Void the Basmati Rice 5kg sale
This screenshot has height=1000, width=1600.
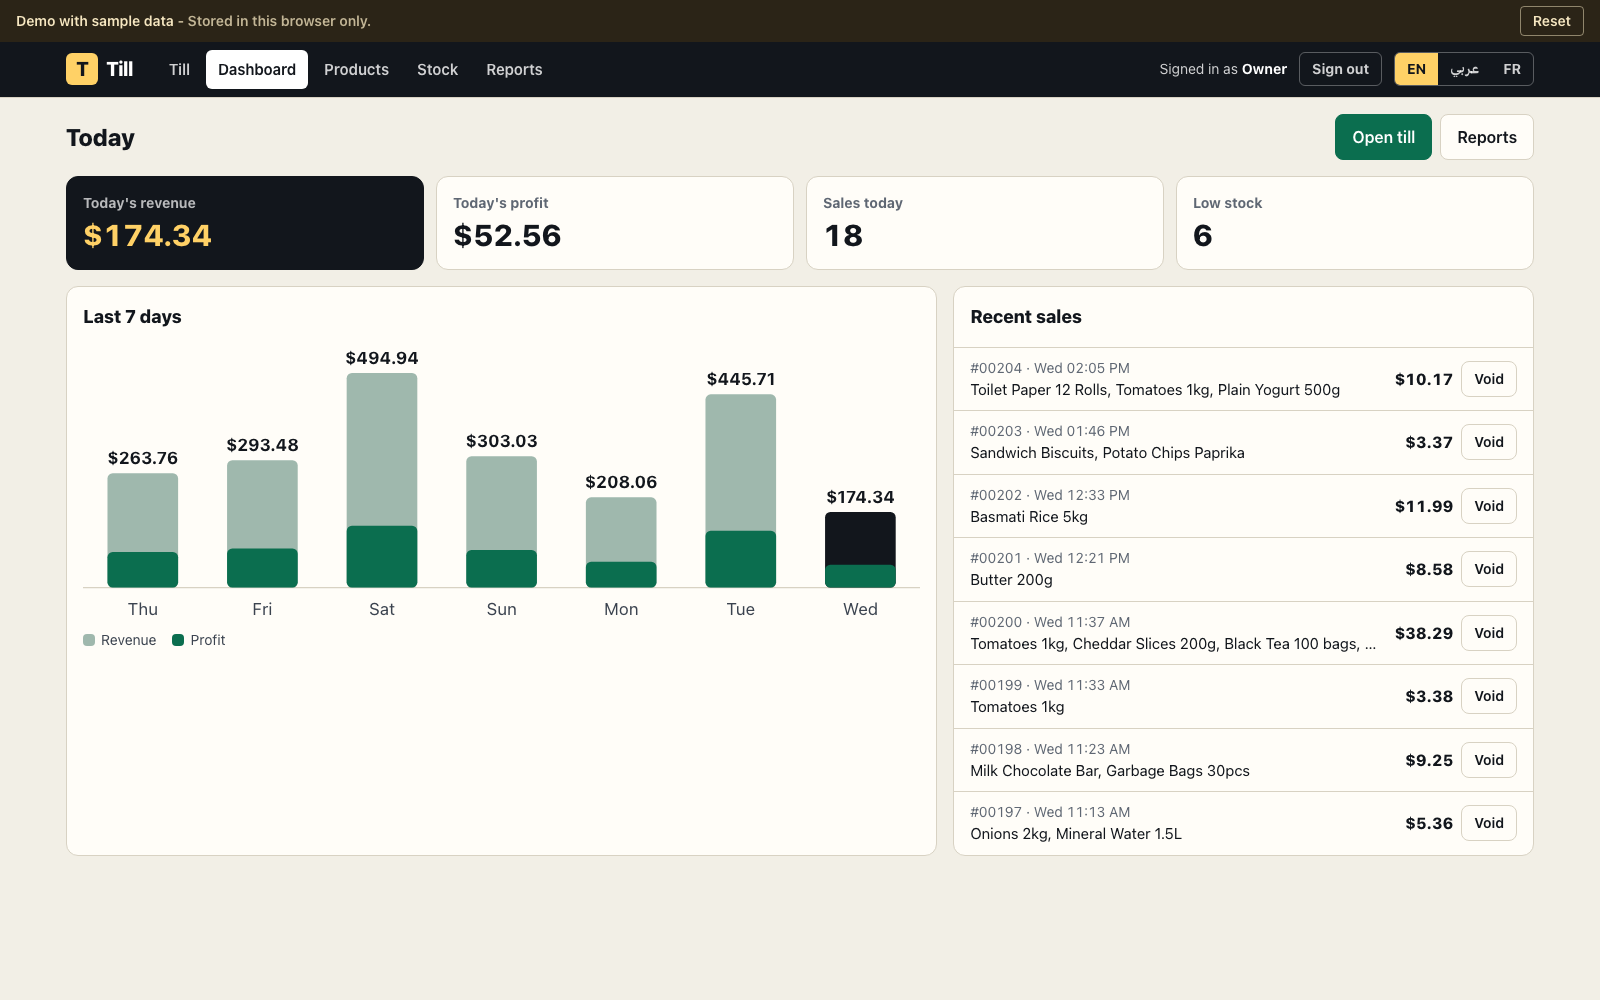pos(1488,506)
